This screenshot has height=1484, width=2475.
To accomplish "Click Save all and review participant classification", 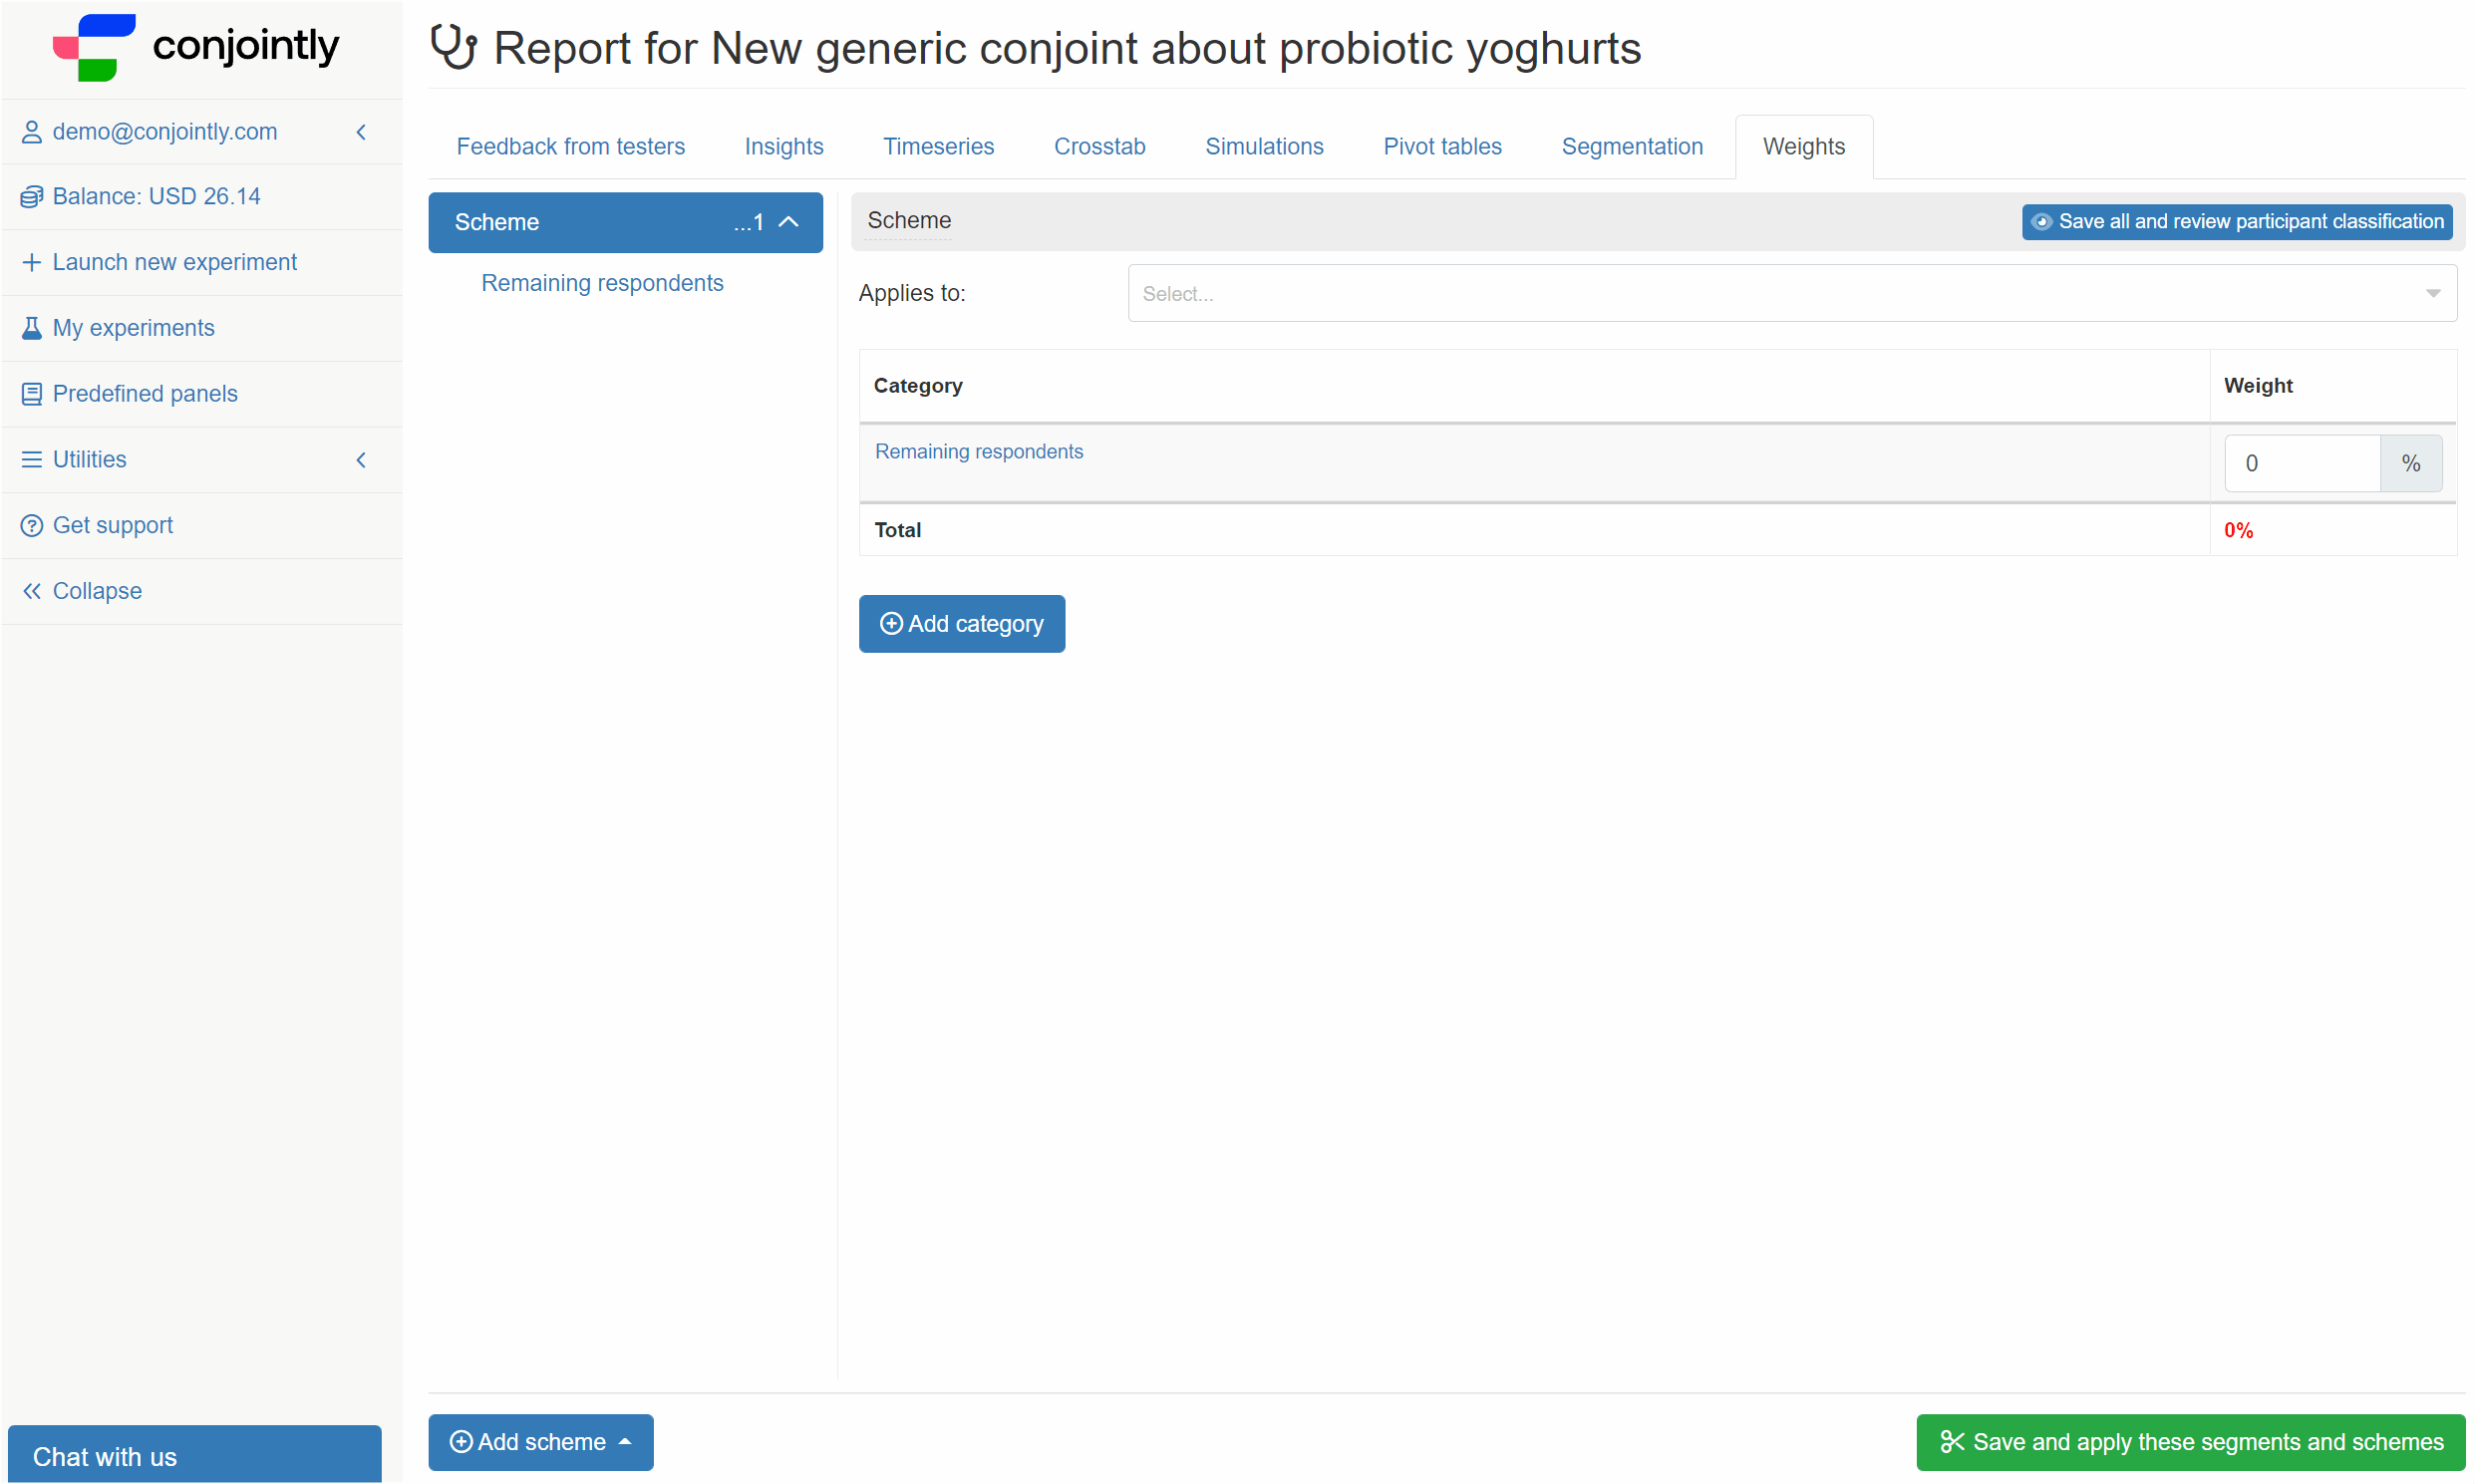I will [2239, 221].
